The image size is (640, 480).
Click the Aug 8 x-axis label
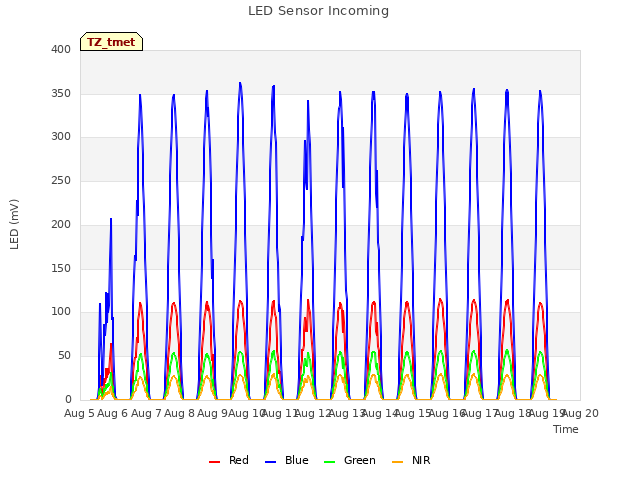(179, 413)
